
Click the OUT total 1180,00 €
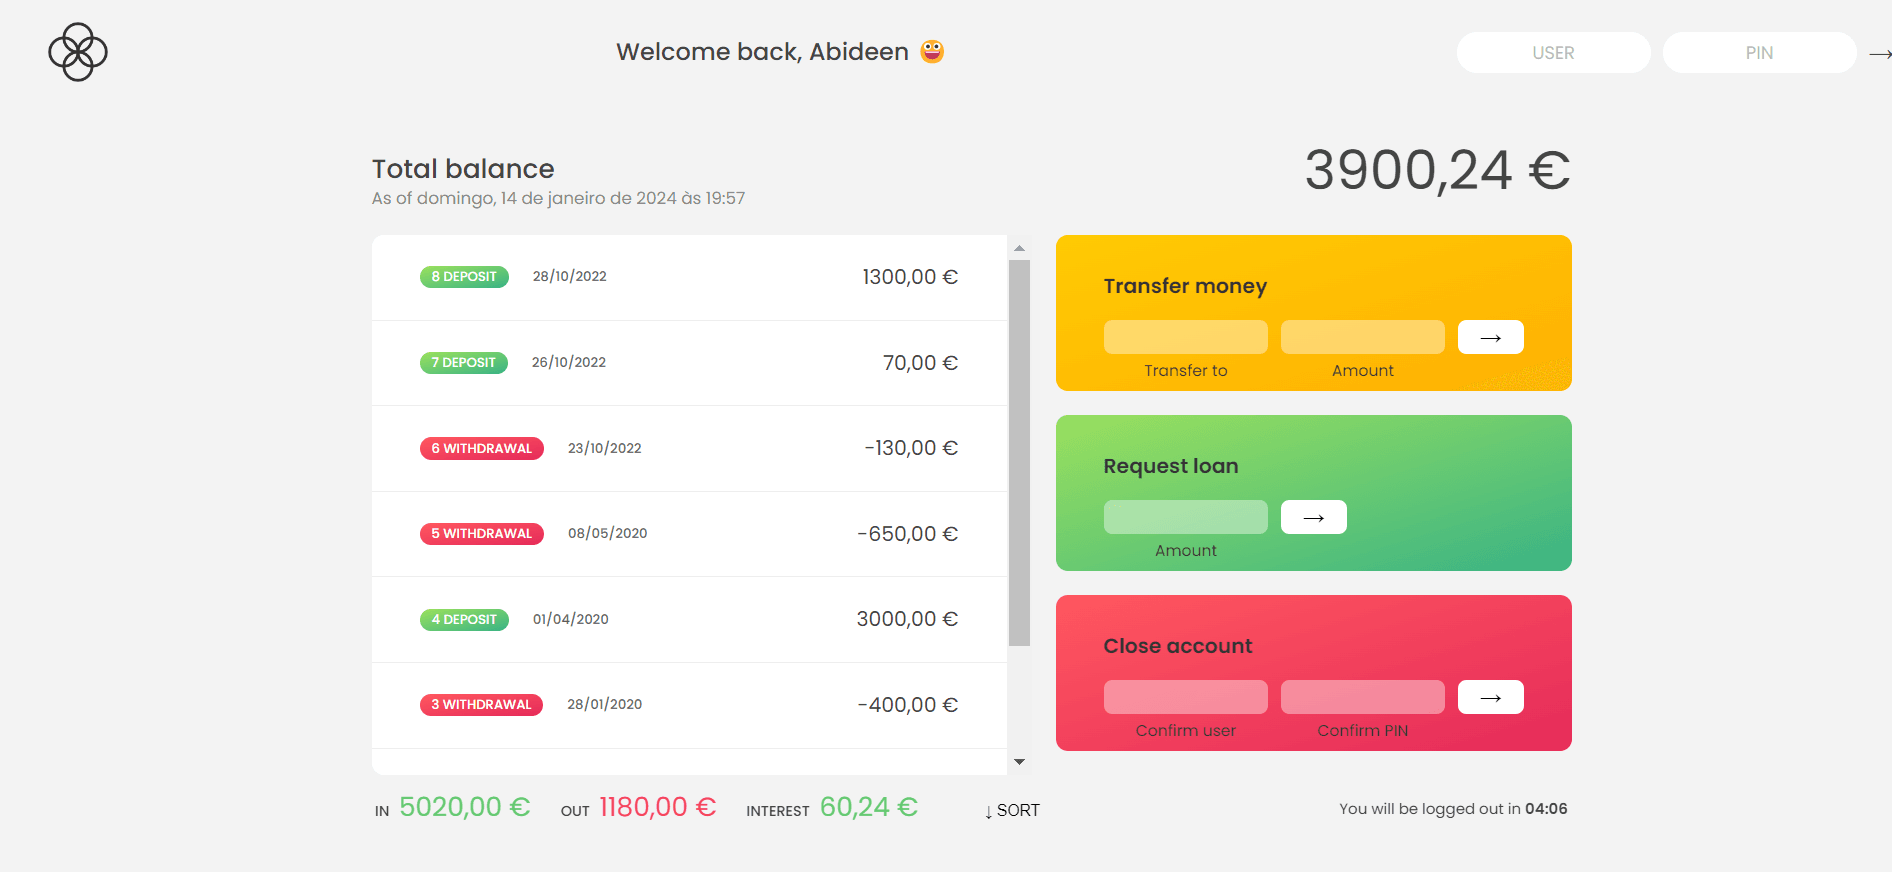658,807
